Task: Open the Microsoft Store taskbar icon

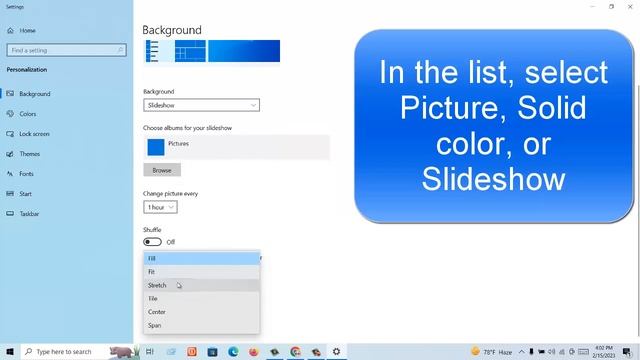Action: tap(212, 351)
